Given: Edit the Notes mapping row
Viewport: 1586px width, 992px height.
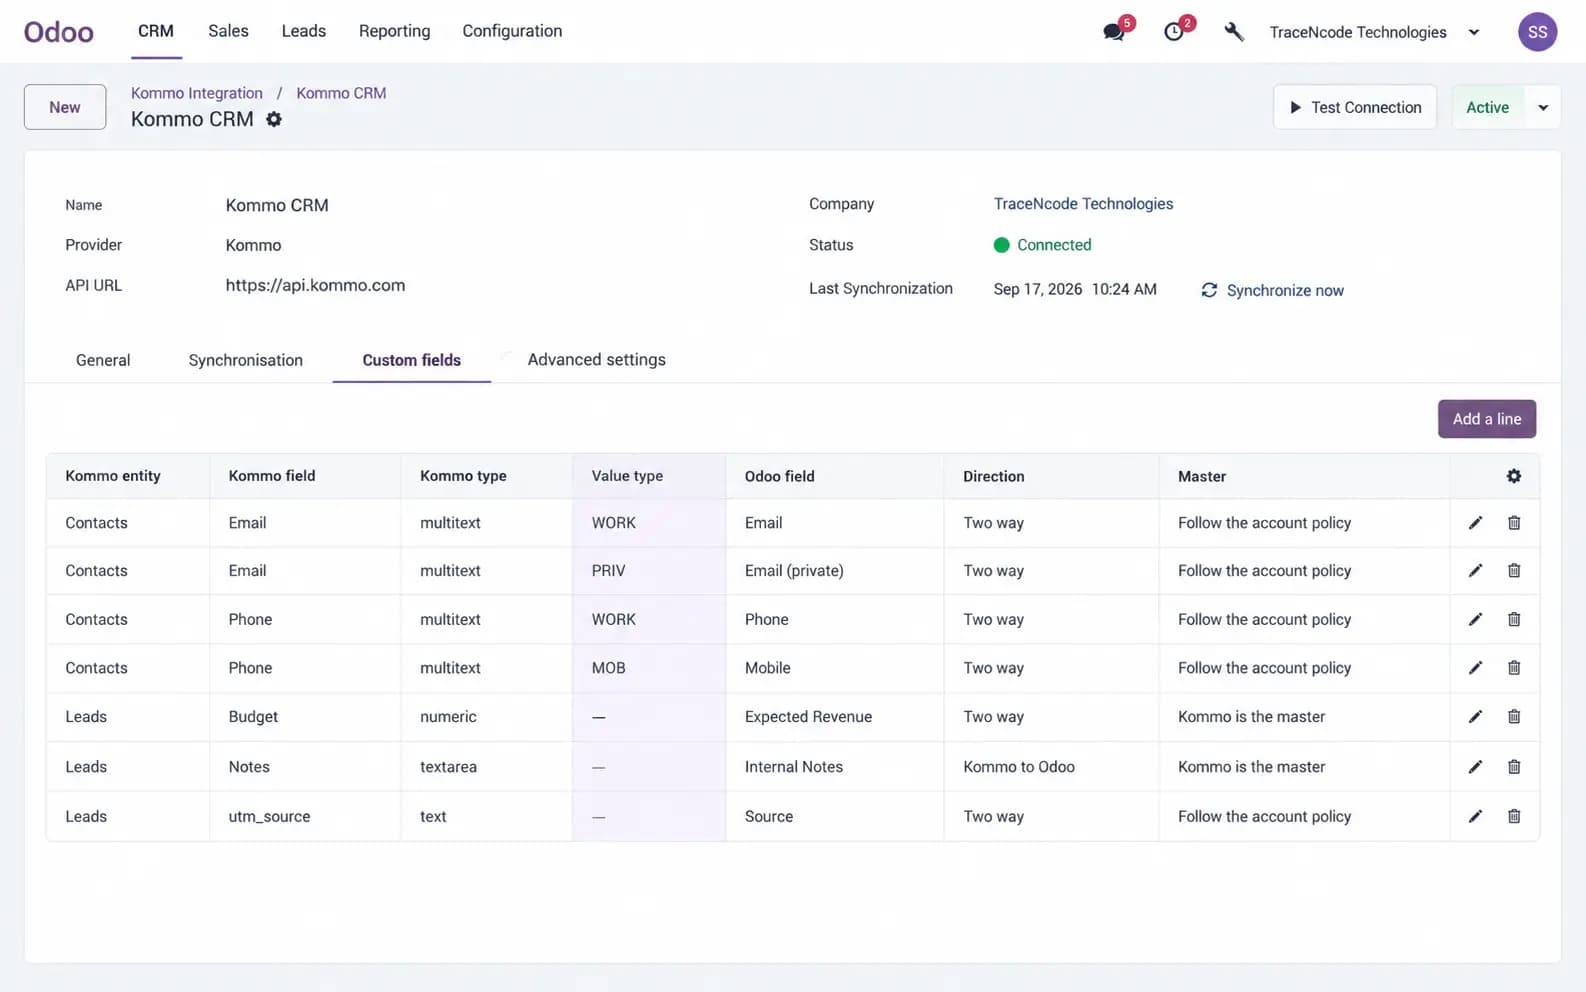Looking at the screenshot, I should (1475, 767).
